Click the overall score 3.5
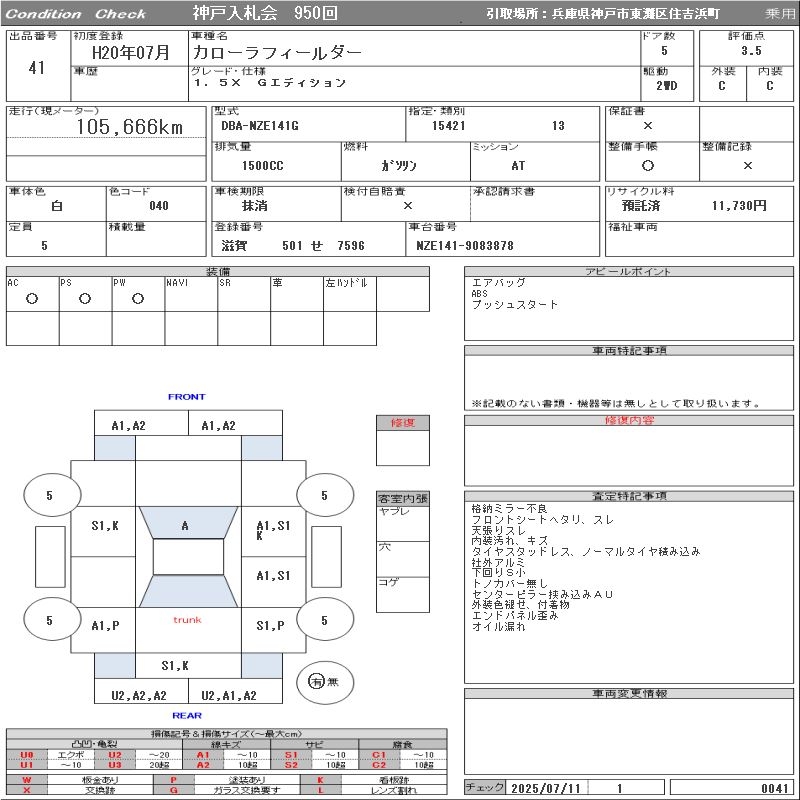The width and height of the screenshot is (800, 800). pyautogui.click(x=751, y=51)
